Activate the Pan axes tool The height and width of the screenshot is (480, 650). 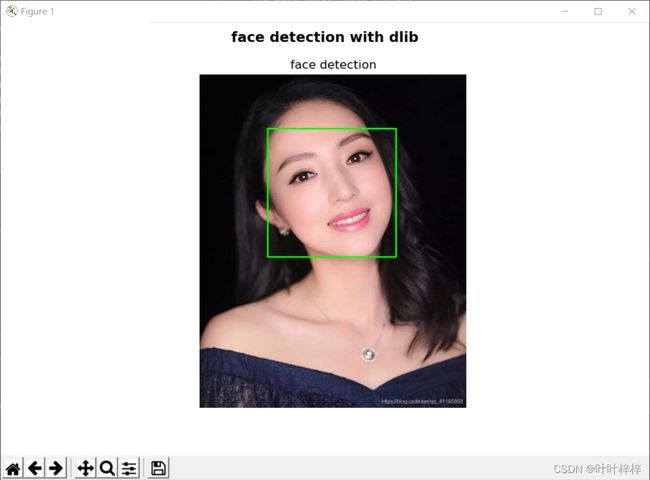[x=86, y=468]
